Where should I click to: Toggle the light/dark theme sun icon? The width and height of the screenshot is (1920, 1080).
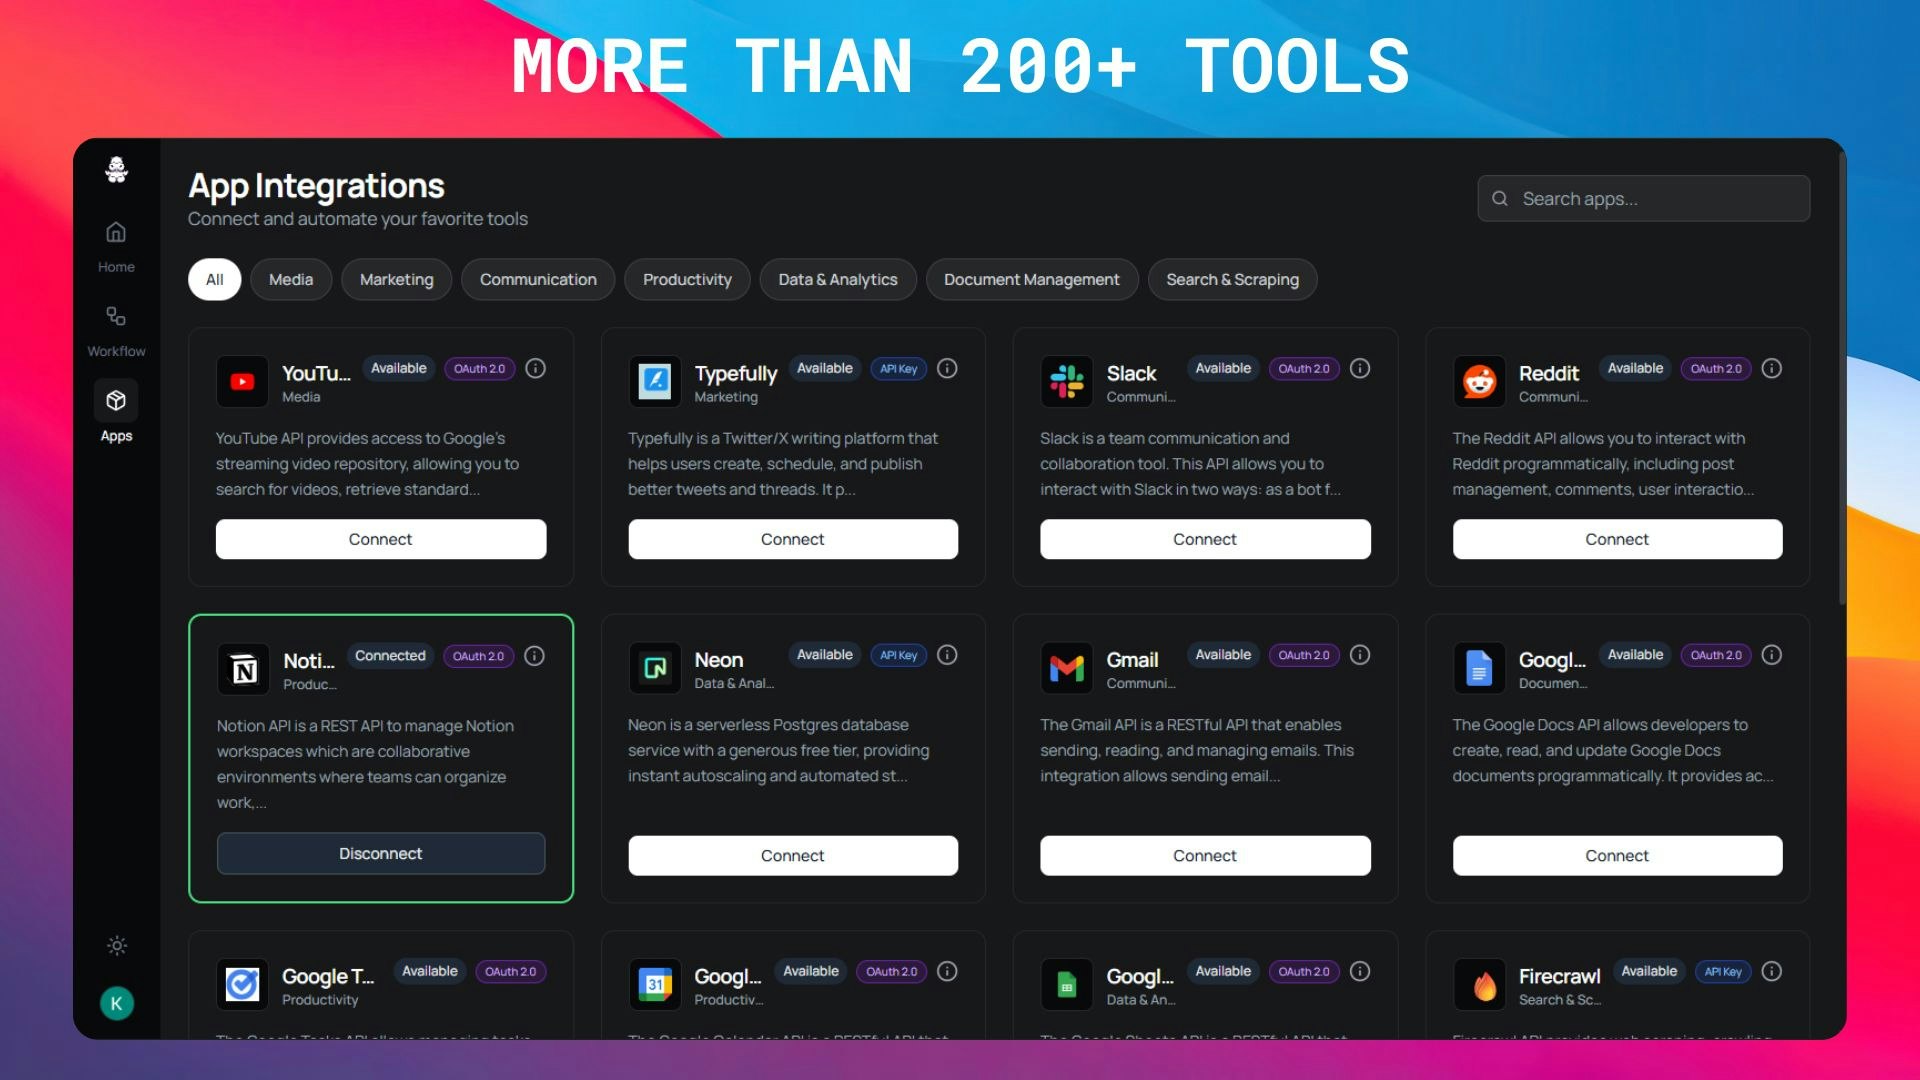click(117, 946)
